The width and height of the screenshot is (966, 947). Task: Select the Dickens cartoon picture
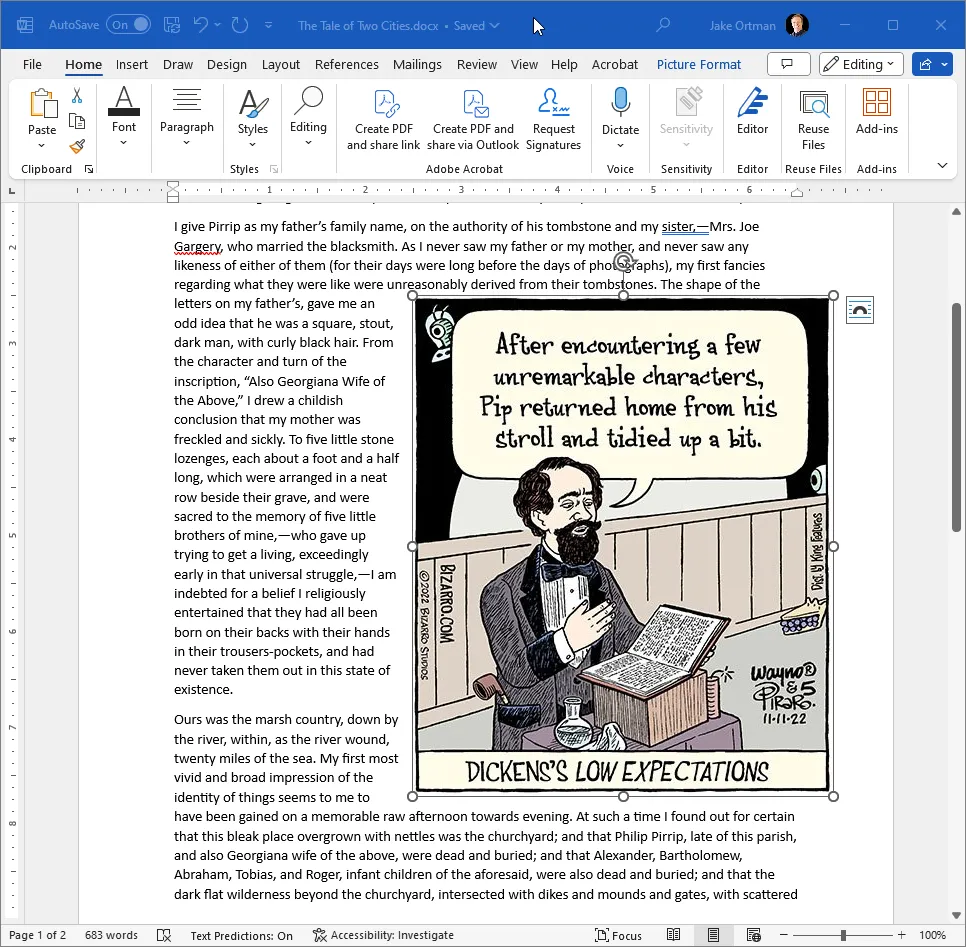pos(622,545)
